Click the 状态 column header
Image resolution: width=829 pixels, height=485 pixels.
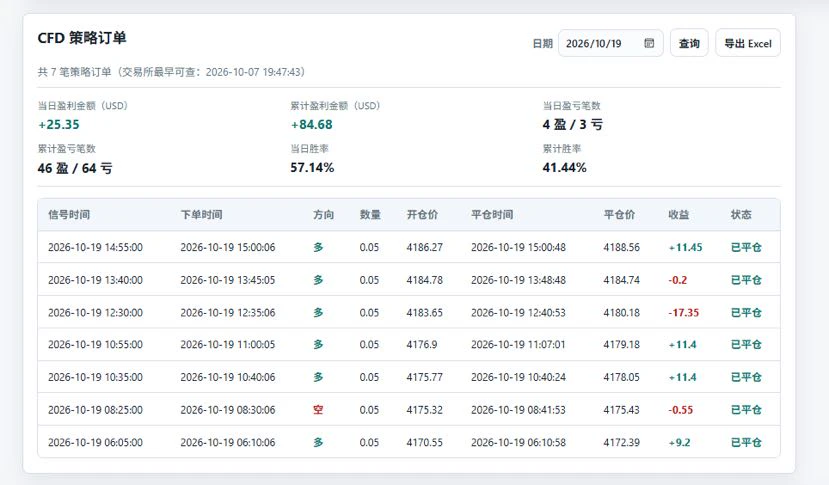coord(741,215)
